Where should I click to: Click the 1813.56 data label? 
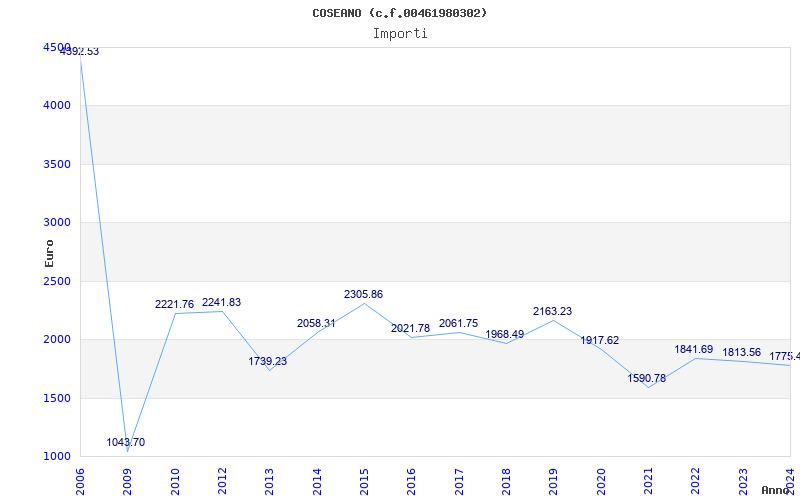click(741, 353)
